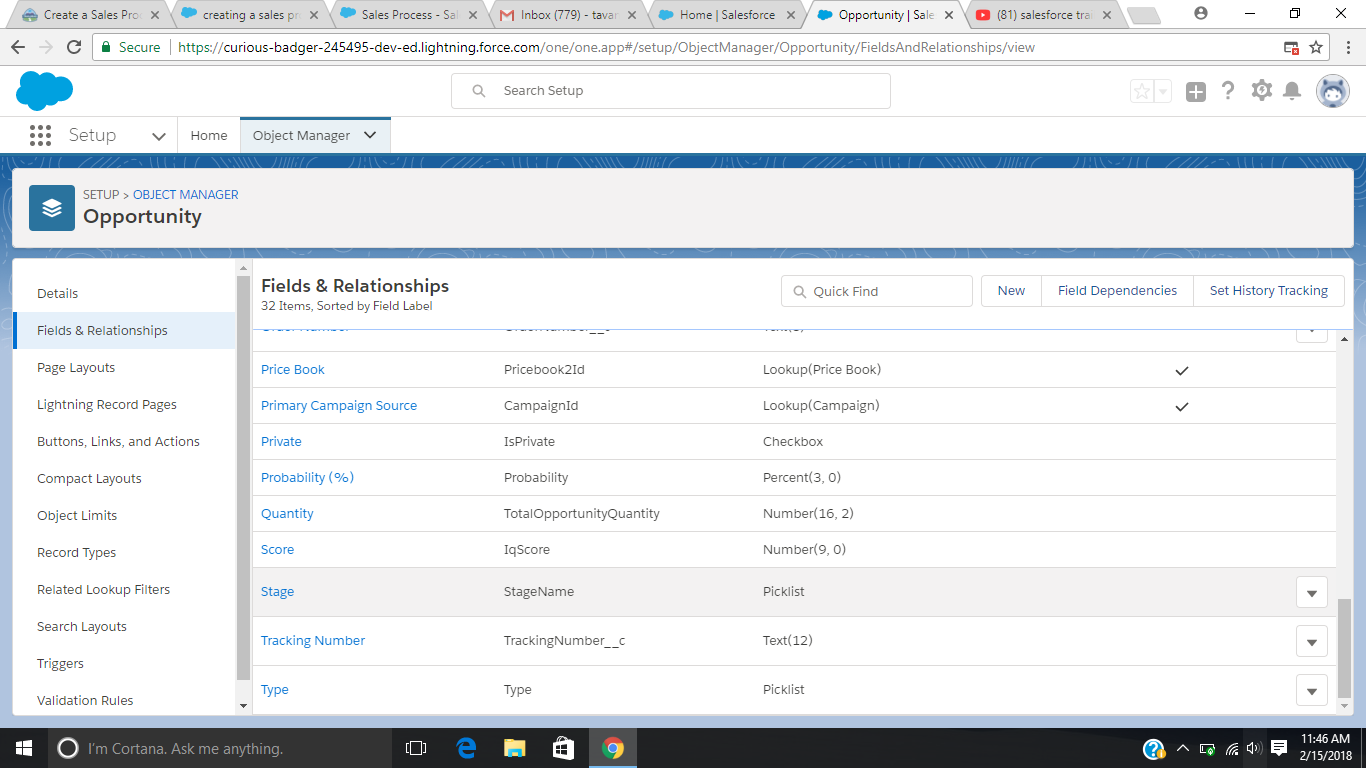Open the Stage field link

277,592
